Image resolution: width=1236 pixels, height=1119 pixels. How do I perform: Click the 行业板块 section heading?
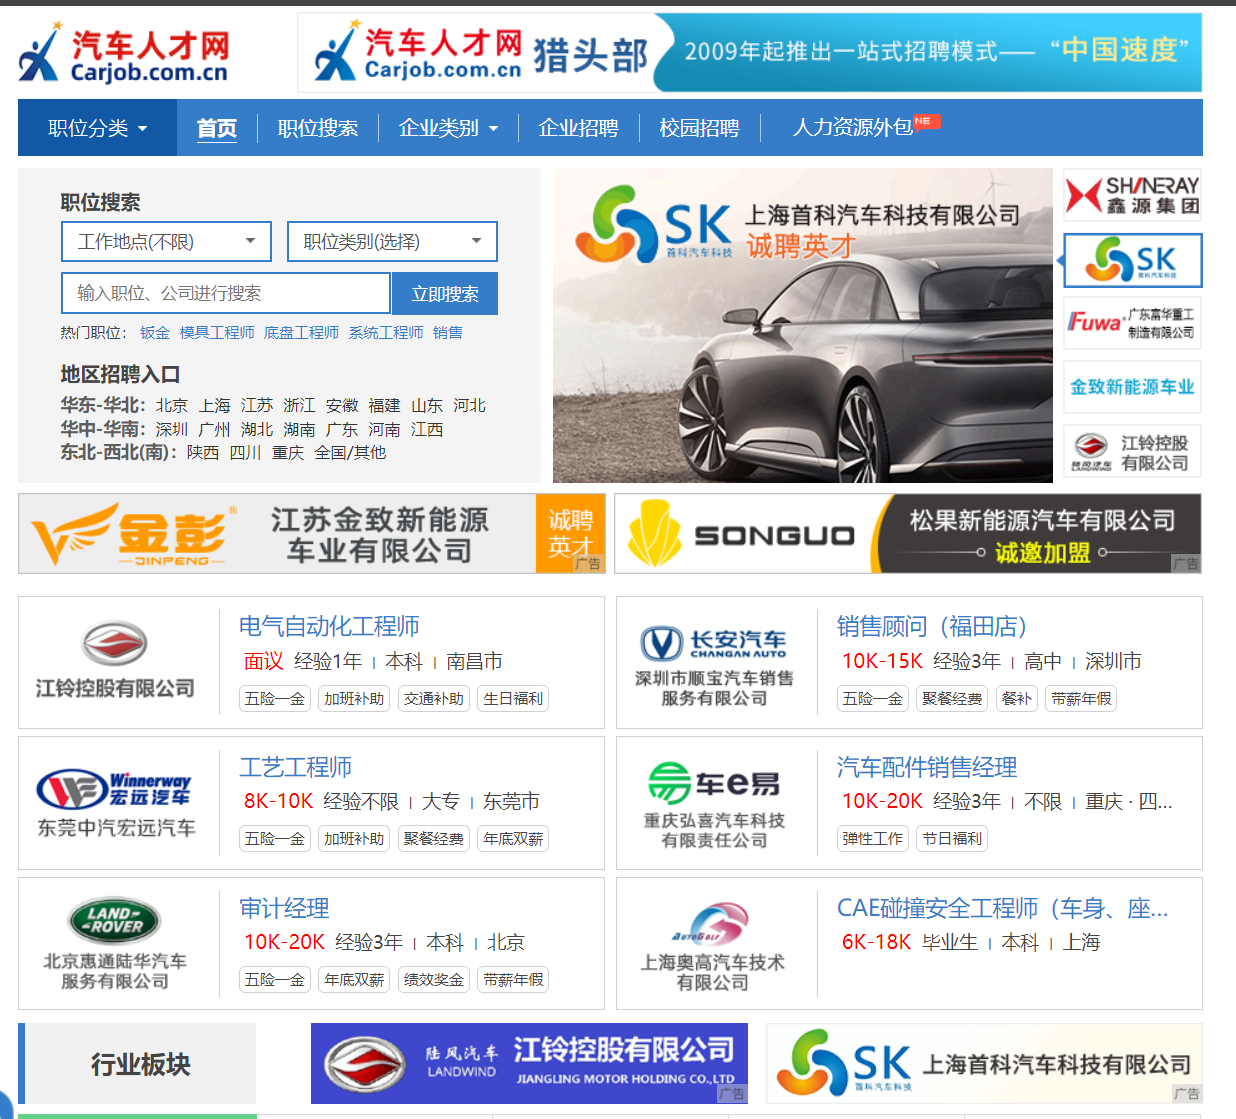coord(140,1064)
